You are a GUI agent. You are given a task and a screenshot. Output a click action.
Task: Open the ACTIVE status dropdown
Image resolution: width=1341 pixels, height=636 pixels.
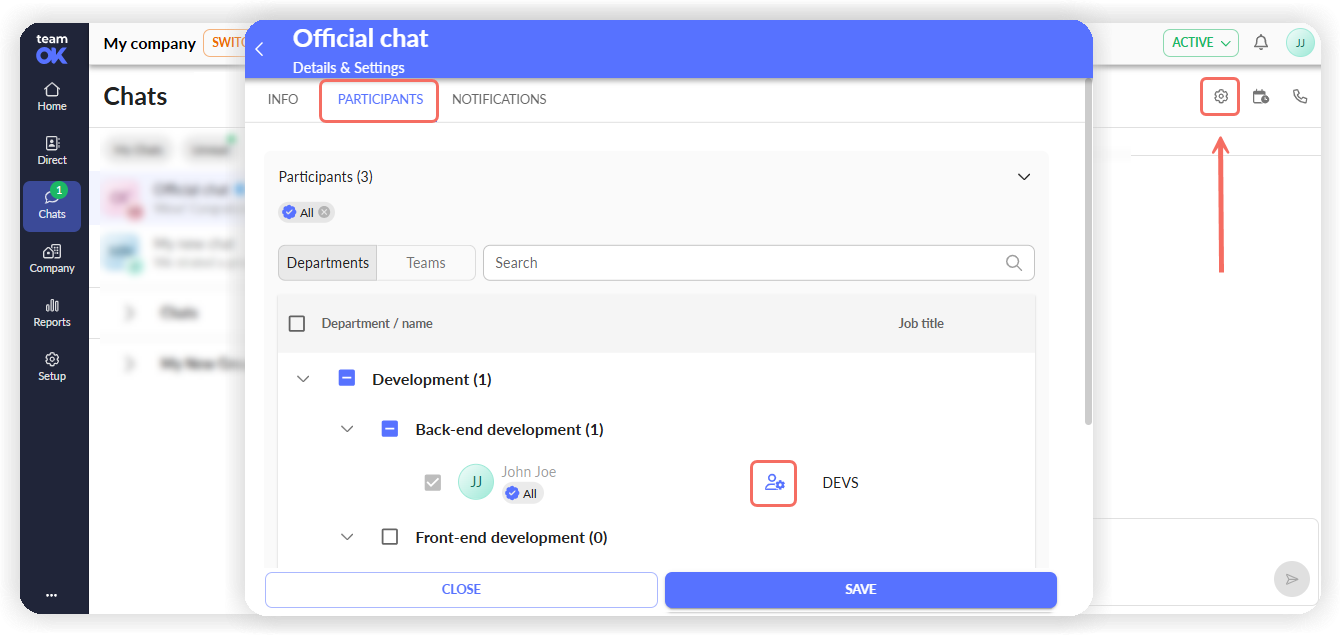tap(1201, 42)
